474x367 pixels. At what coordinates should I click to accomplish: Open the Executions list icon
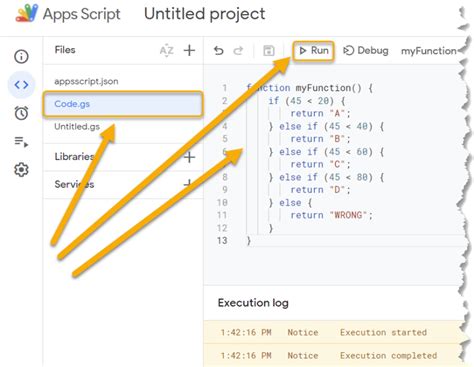tap(21, 142)
